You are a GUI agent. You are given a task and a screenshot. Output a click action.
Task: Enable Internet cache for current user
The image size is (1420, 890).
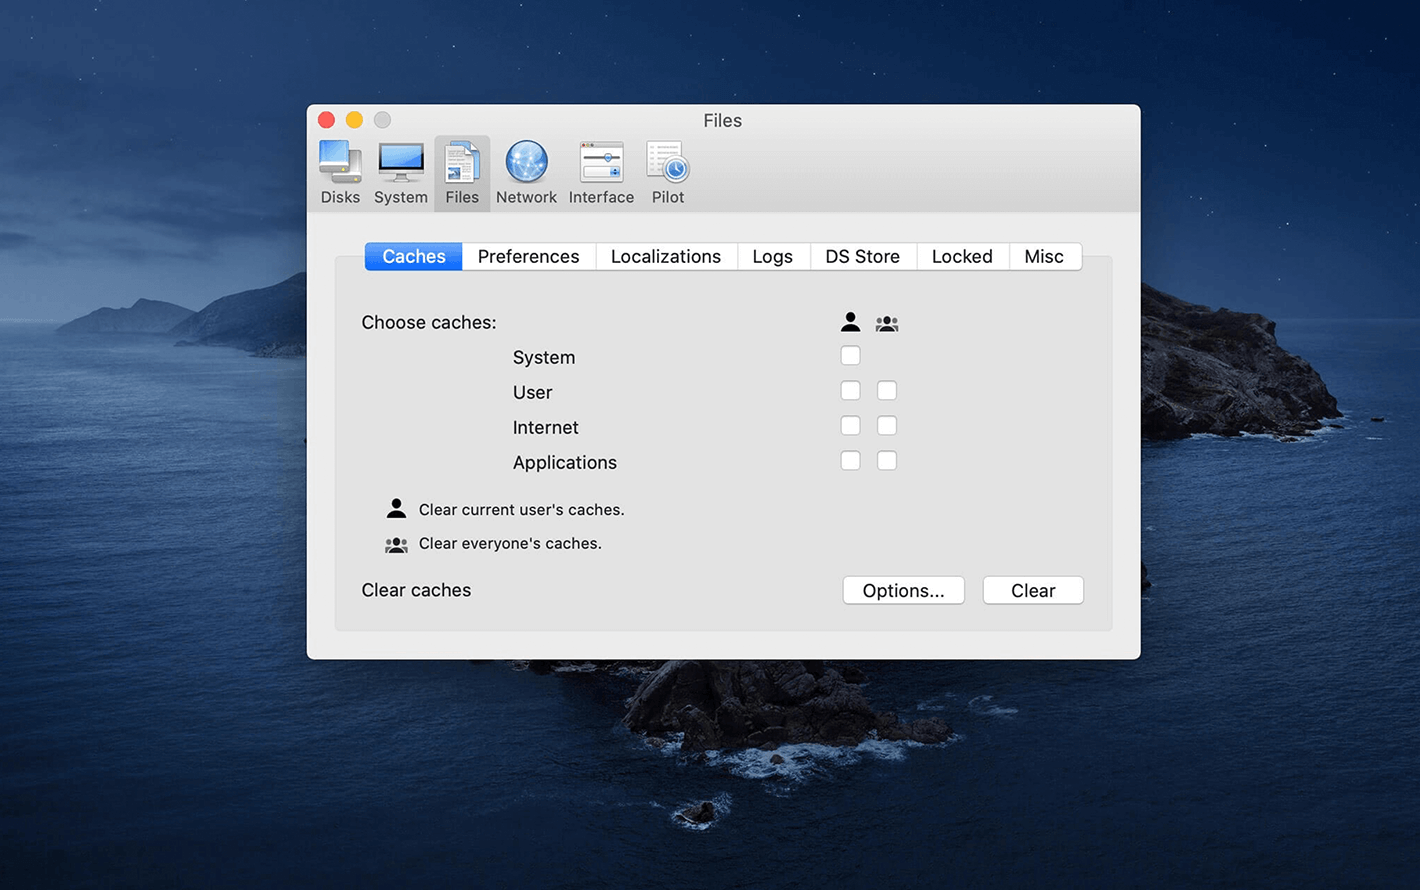point(850,426)
